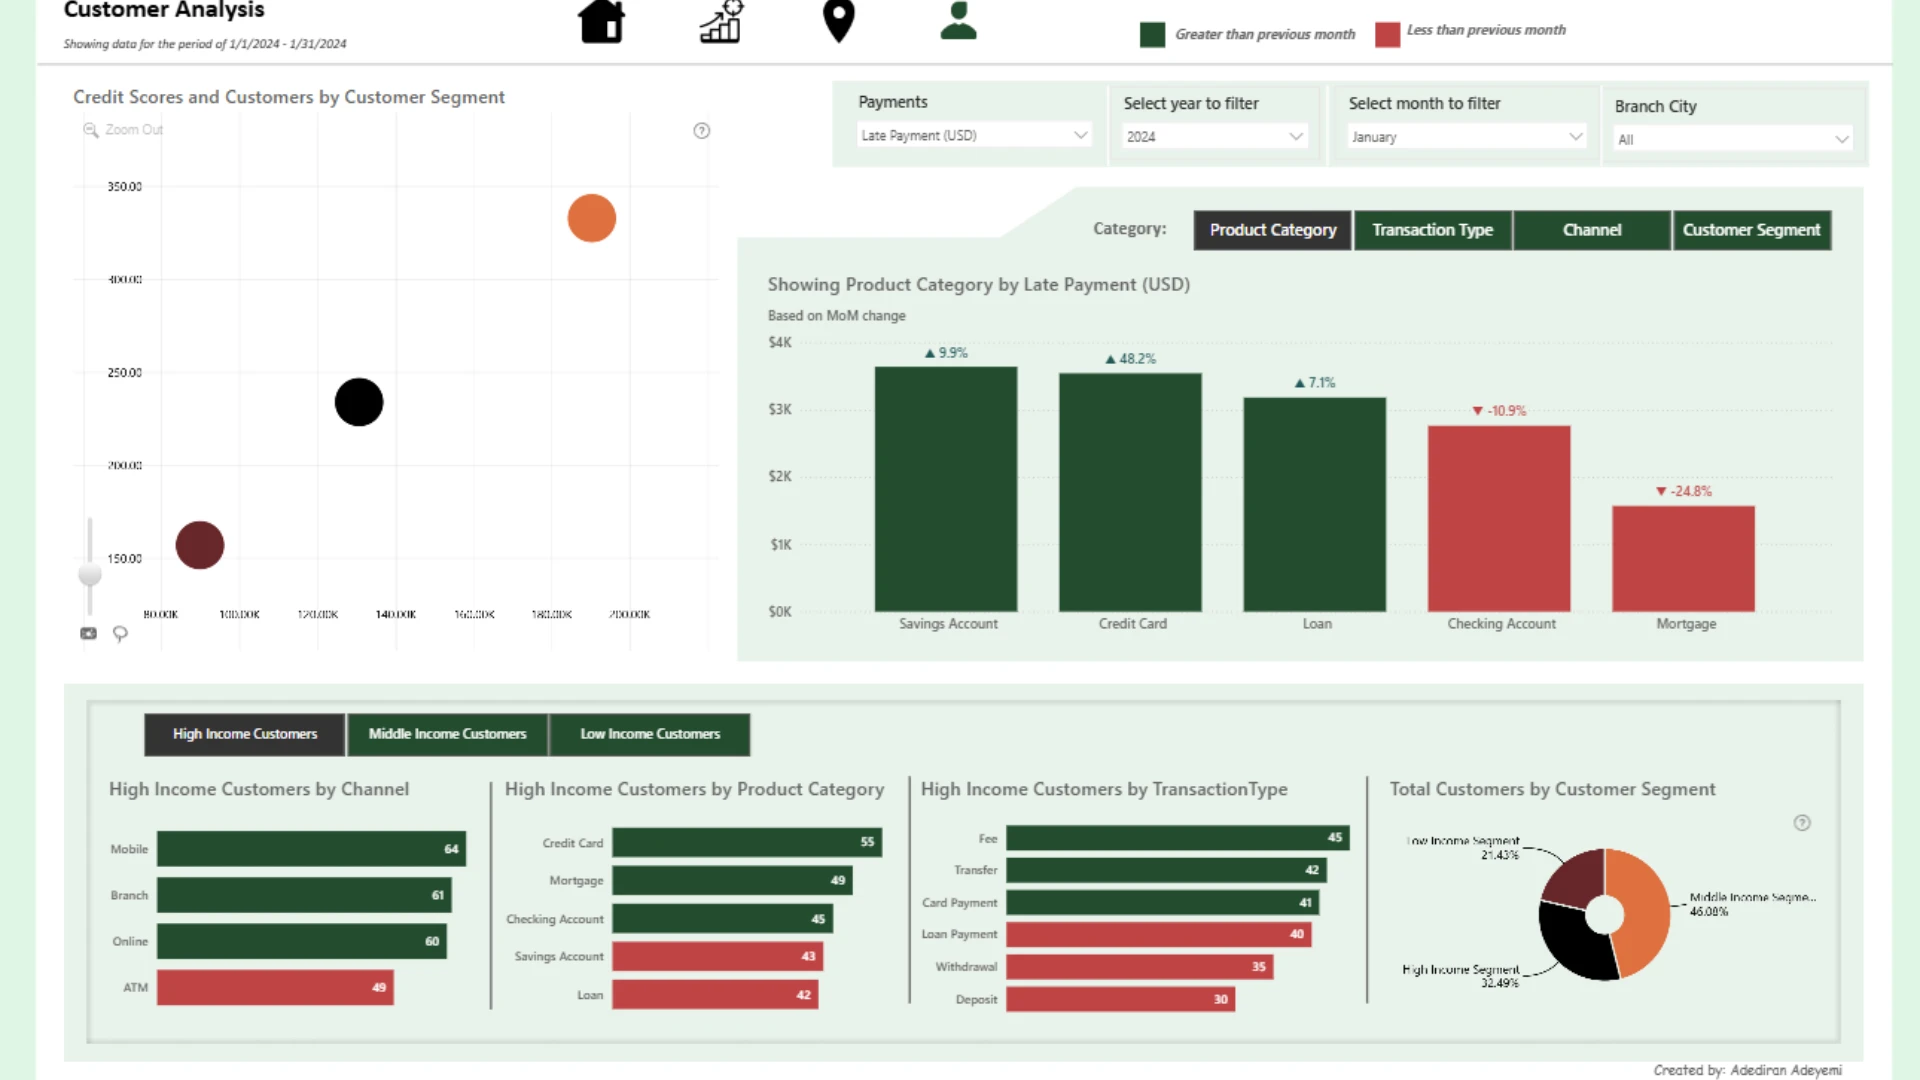Screen dimensions: 1920x1080
Task: Open the pie chart help icon
Action: click(1802, 823)
